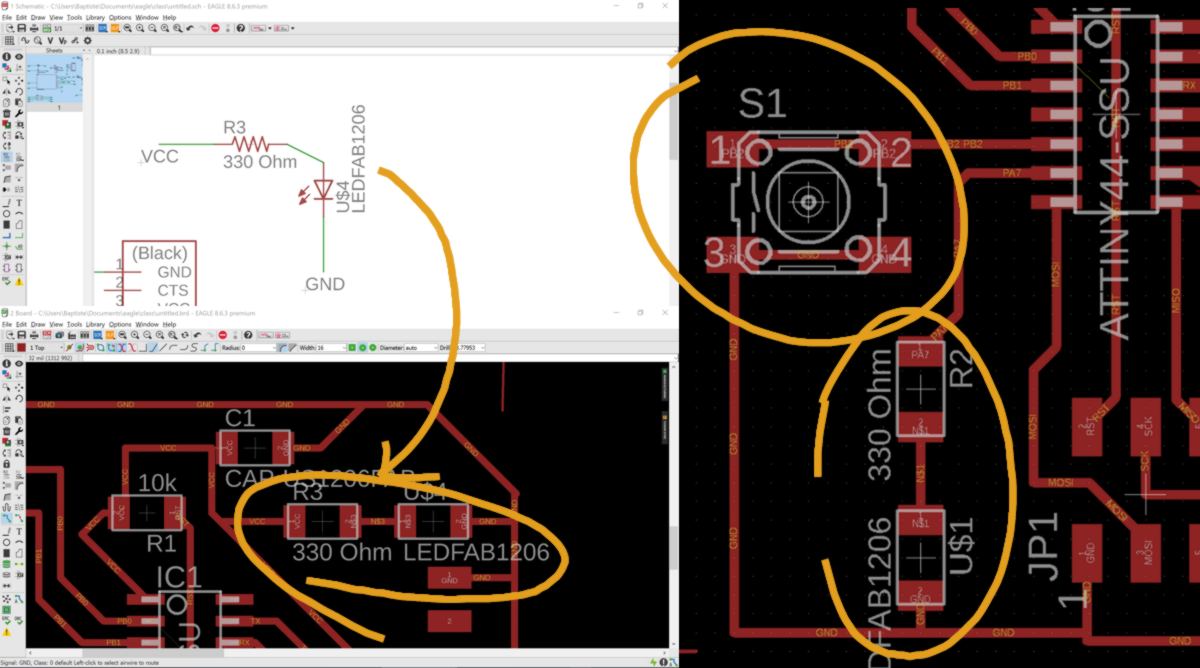
Task: Click the Print icon in Board window toolbar
Action: 34,335
